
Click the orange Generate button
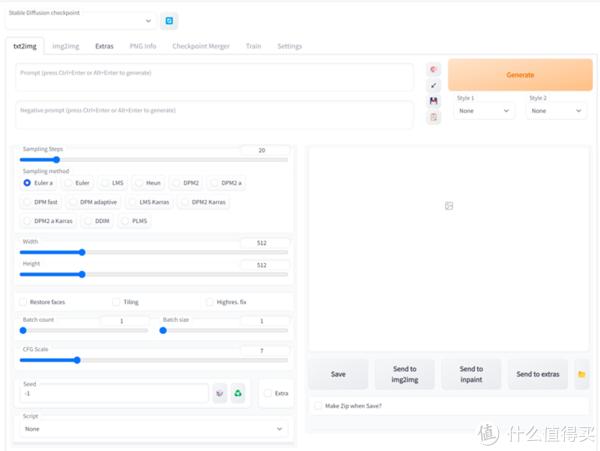point(520,75)
